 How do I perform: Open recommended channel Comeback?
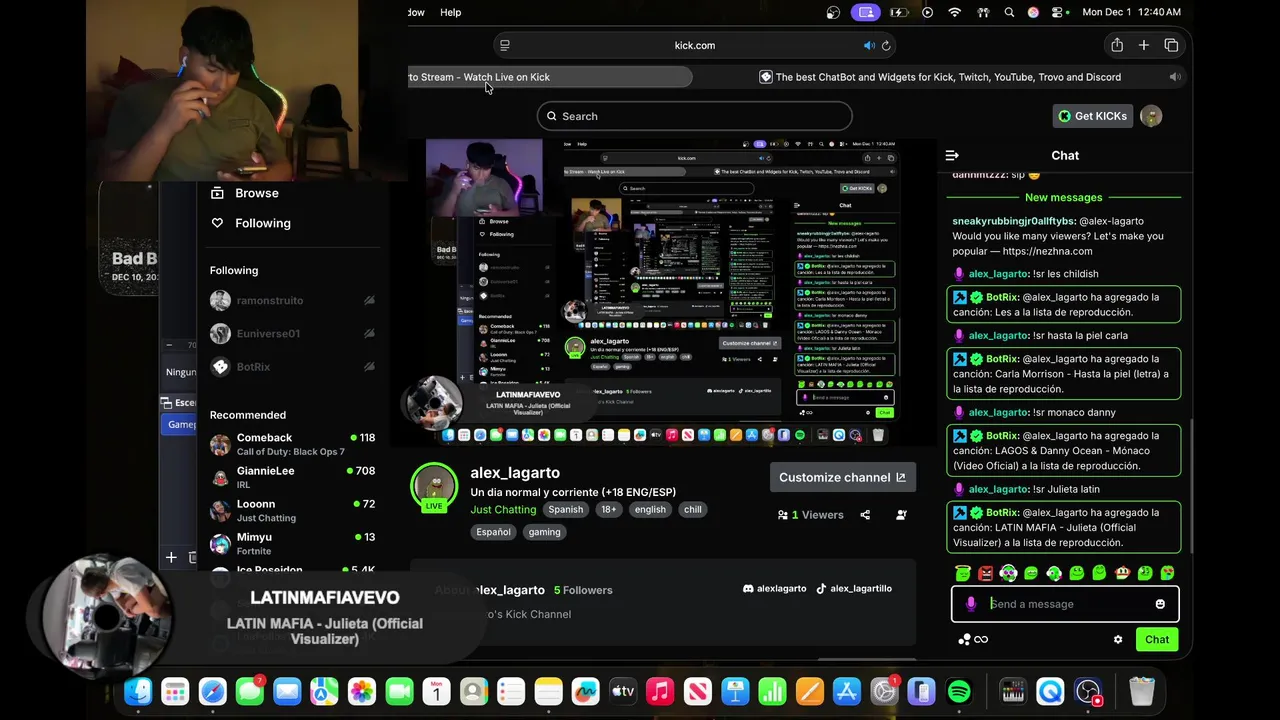pos(292,444)
